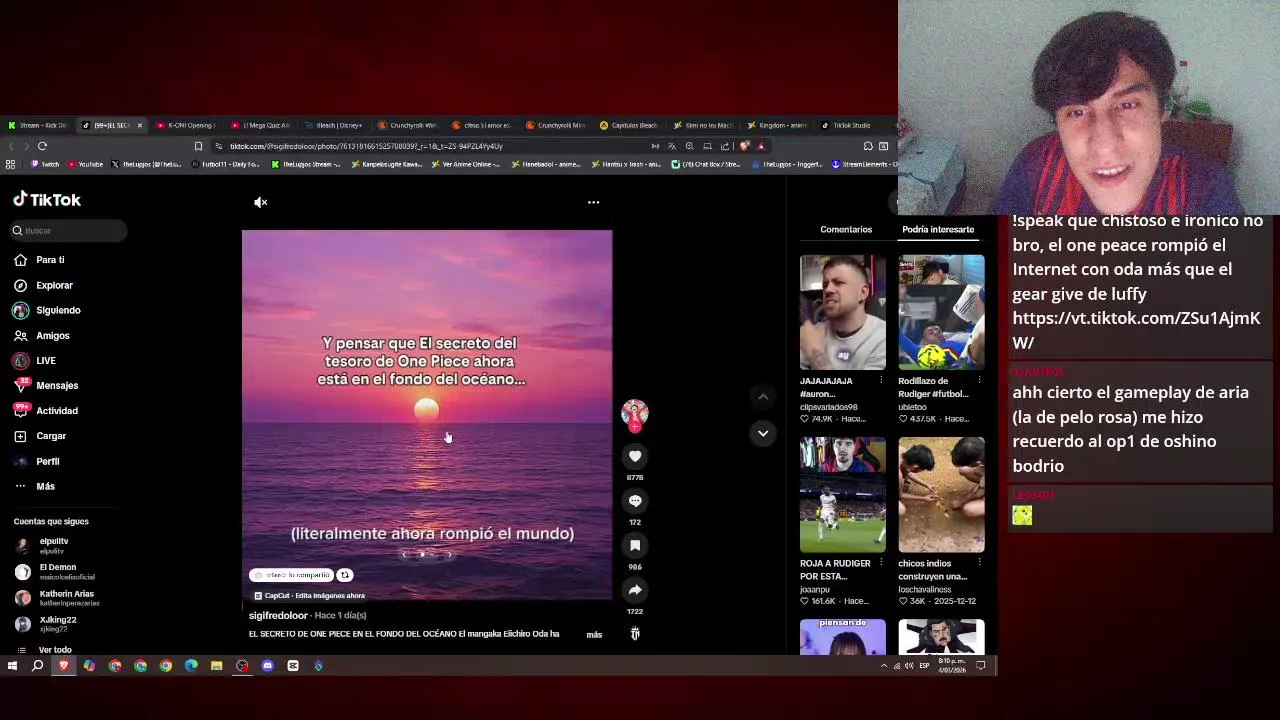Click the TikTok logo
1280x720 pixels.
click(x=47, y=200)
